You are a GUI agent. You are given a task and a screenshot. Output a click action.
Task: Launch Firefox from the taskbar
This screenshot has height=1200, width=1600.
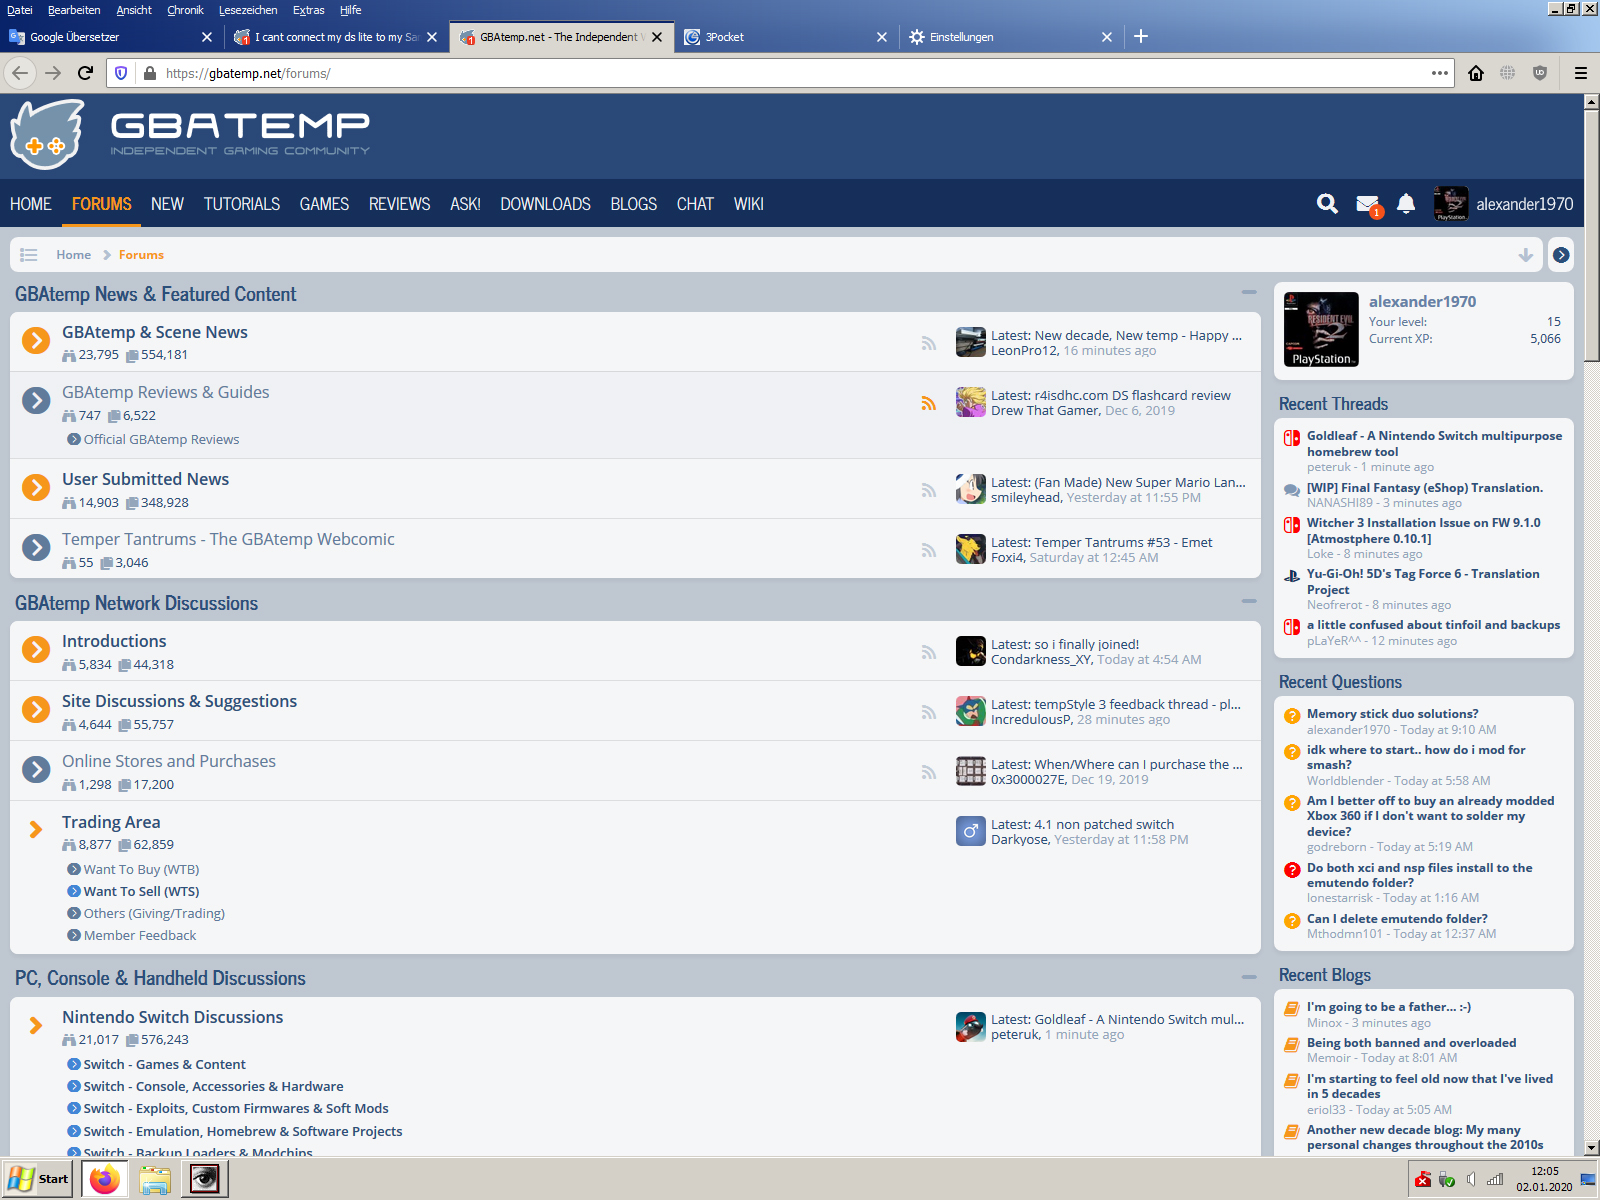tap(104, 1180)
